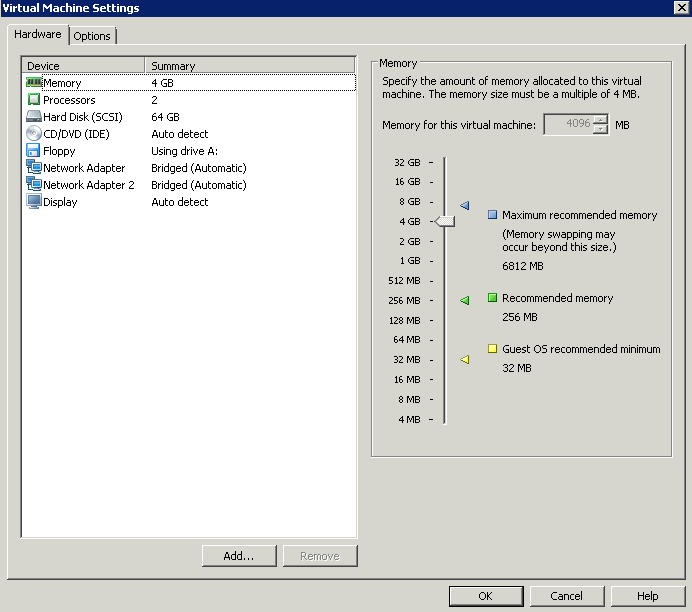Decrease memory with the spinner down arrow
The image size is (692, 612).
point(600,129)
